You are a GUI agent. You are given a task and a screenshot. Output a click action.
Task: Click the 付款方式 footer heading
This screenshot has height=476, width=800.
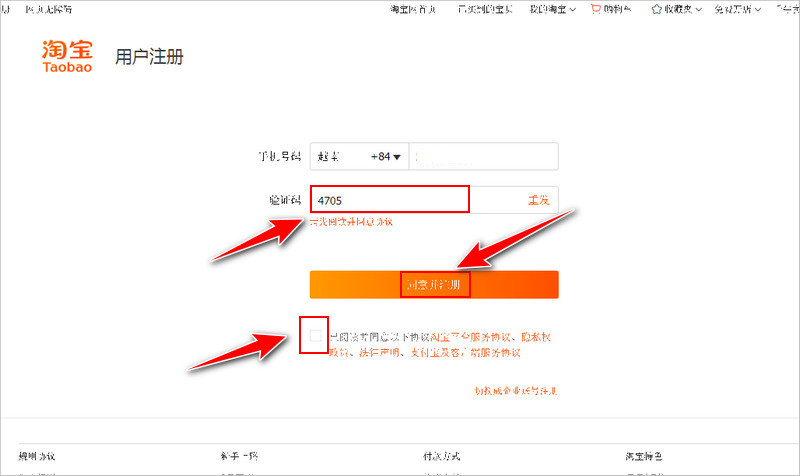point(441,456)
